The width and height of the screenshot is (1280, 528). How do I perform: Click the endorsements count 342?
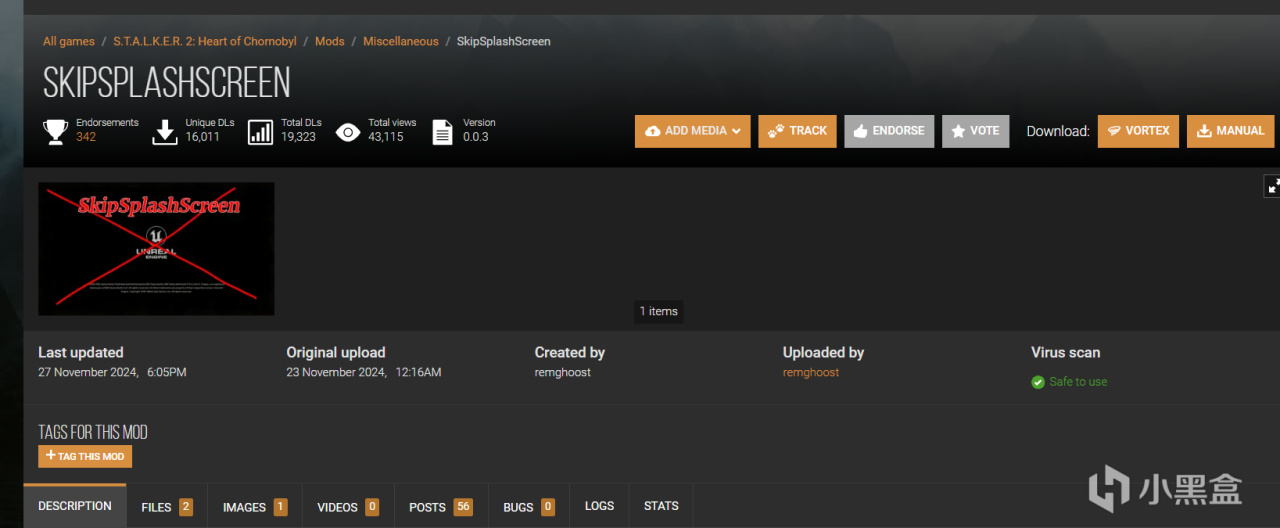86,137
